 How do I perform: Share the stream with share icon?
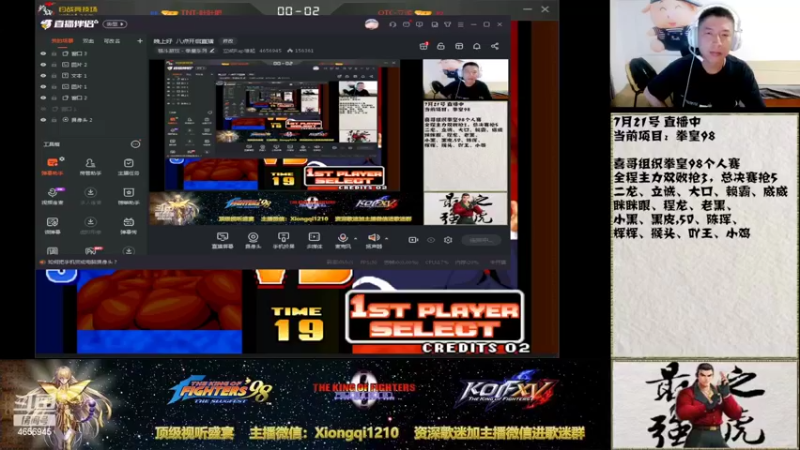(495, 46)
